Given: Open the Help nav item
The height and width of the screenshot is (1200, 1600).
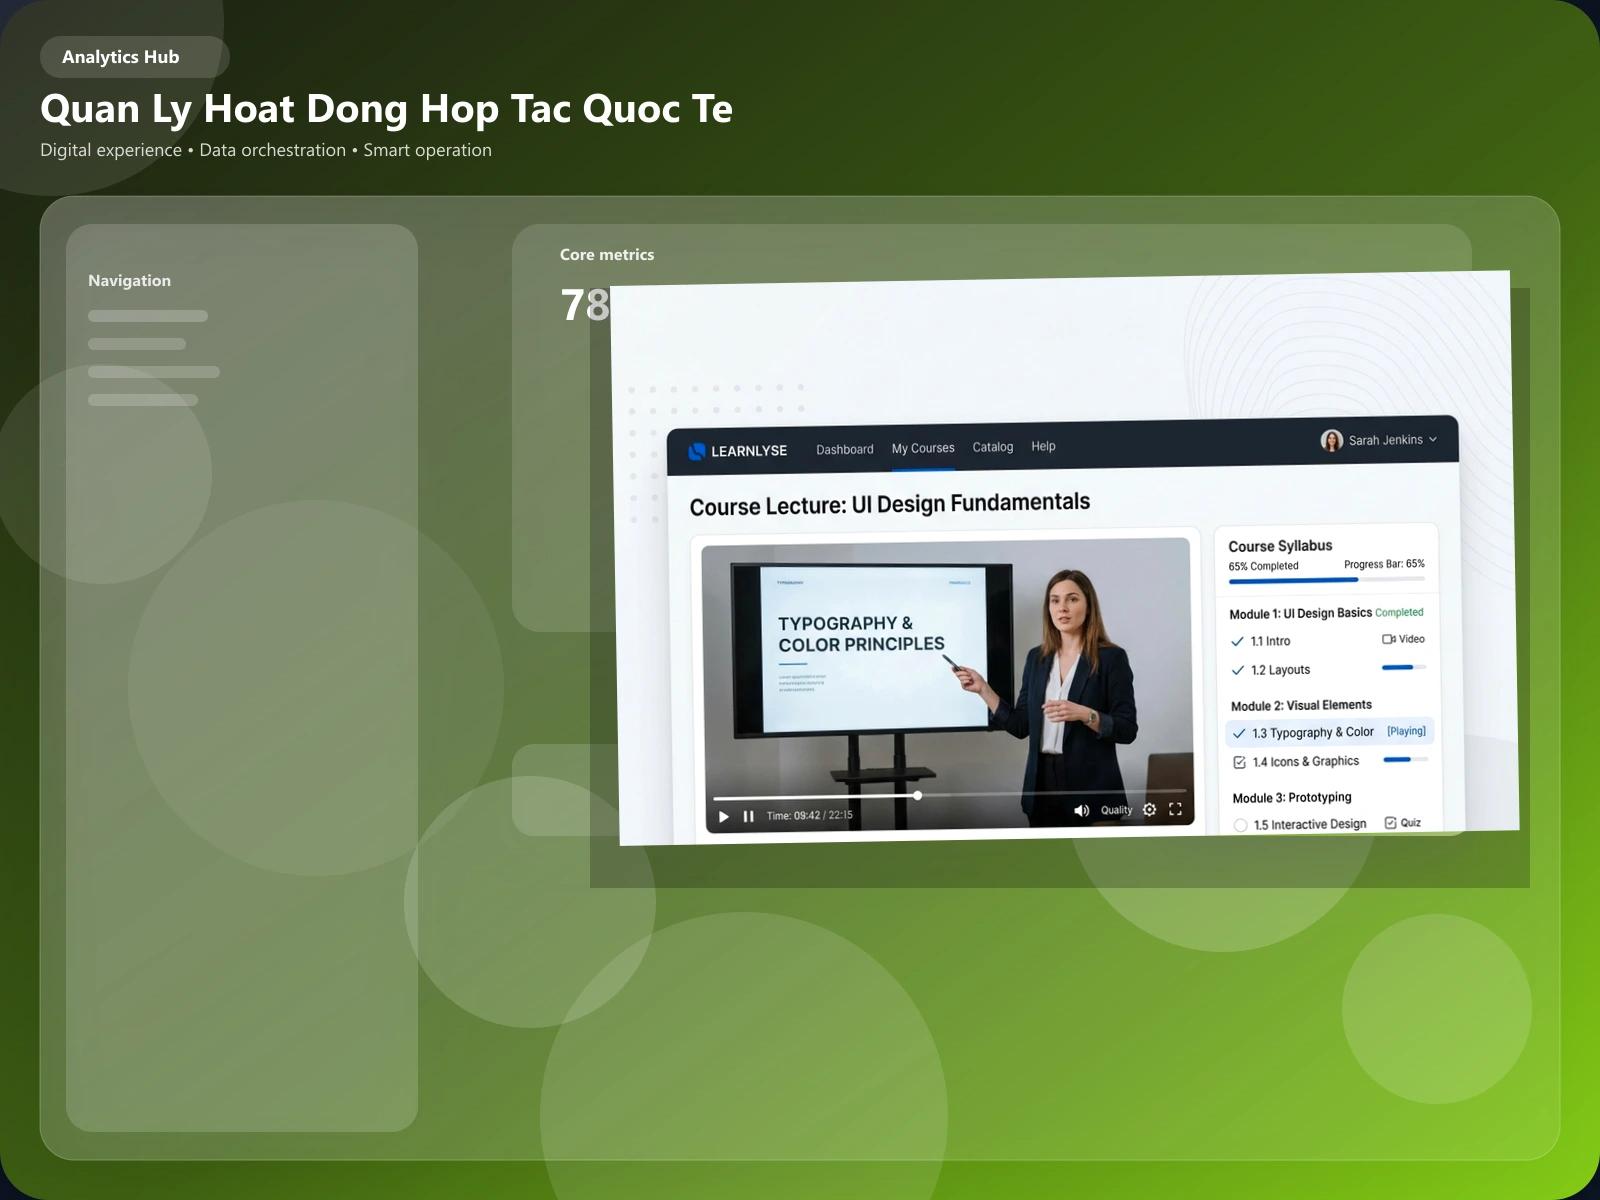Looking at the screenshot, I should pos(1043,446).
